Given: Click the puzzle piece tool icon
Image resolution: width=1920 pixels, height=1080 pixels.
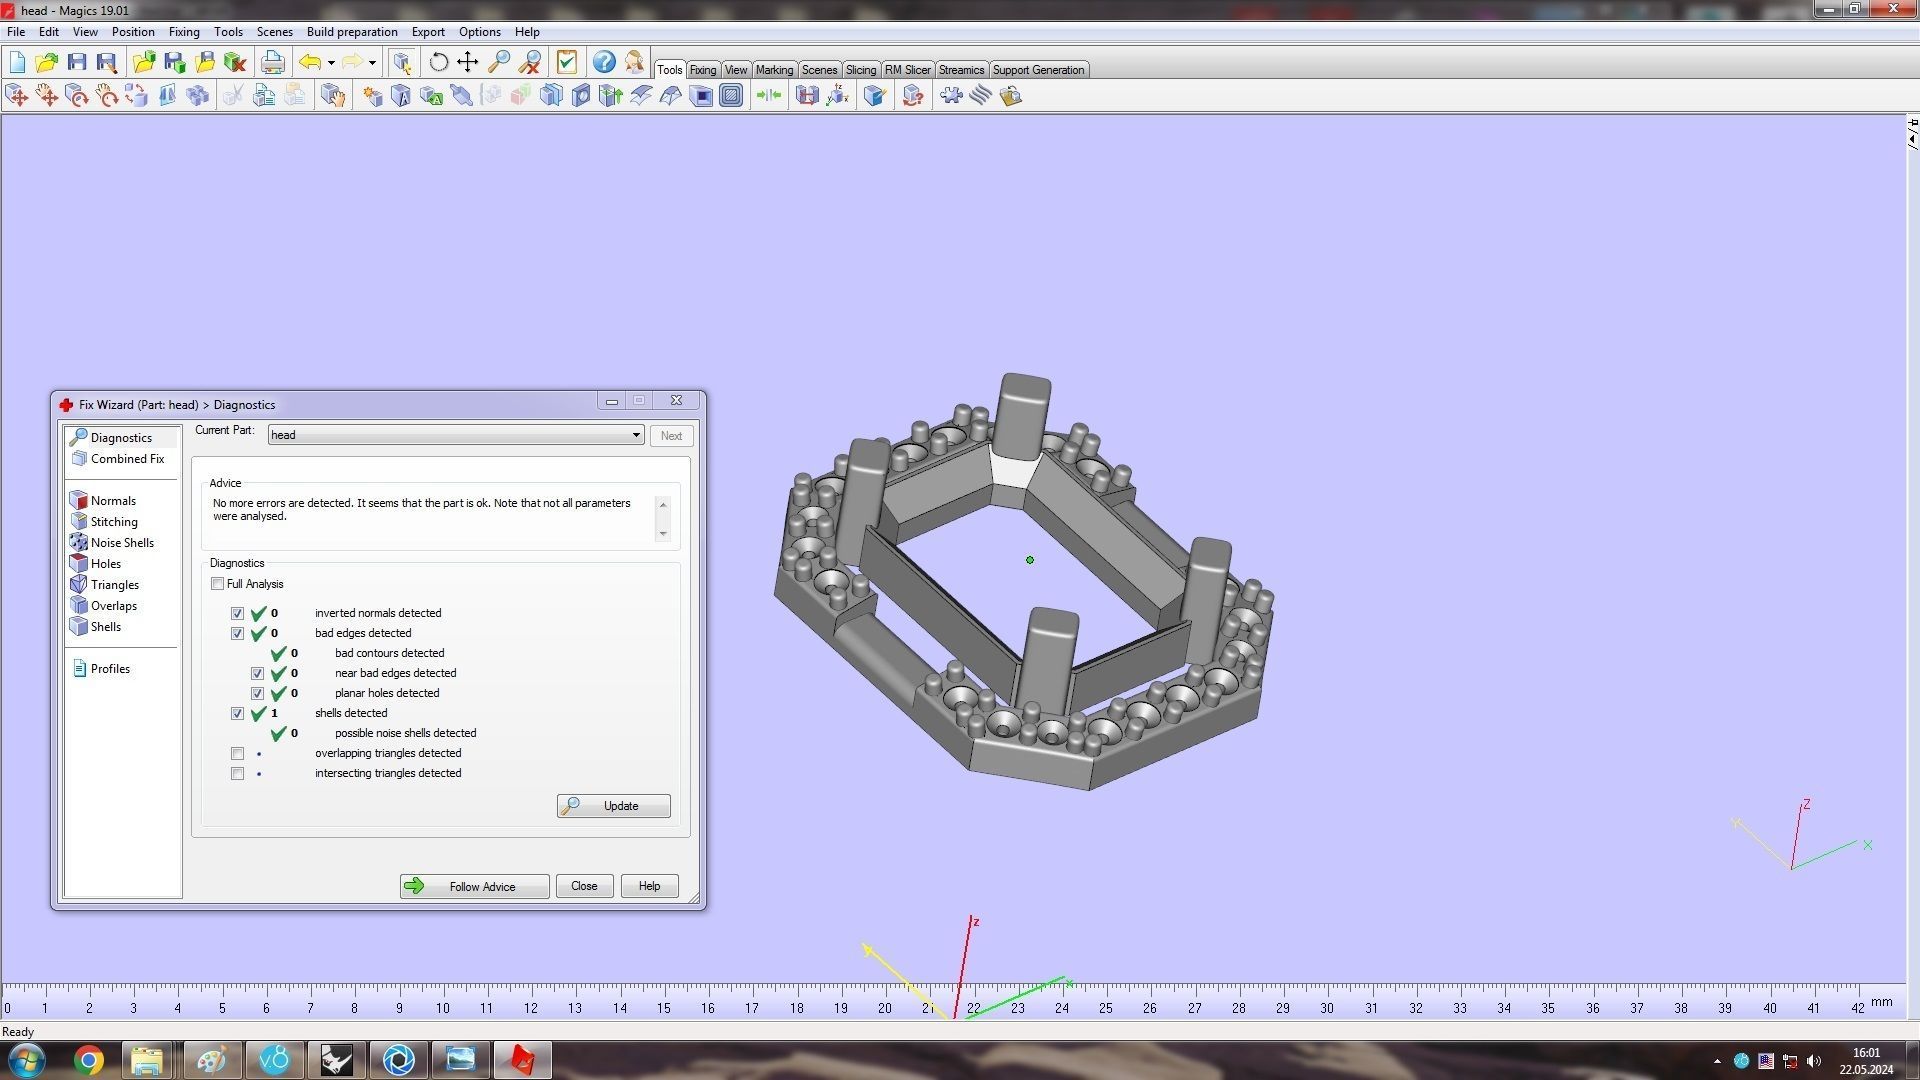Looking at the screenshot, I should (x=951, y=96).
